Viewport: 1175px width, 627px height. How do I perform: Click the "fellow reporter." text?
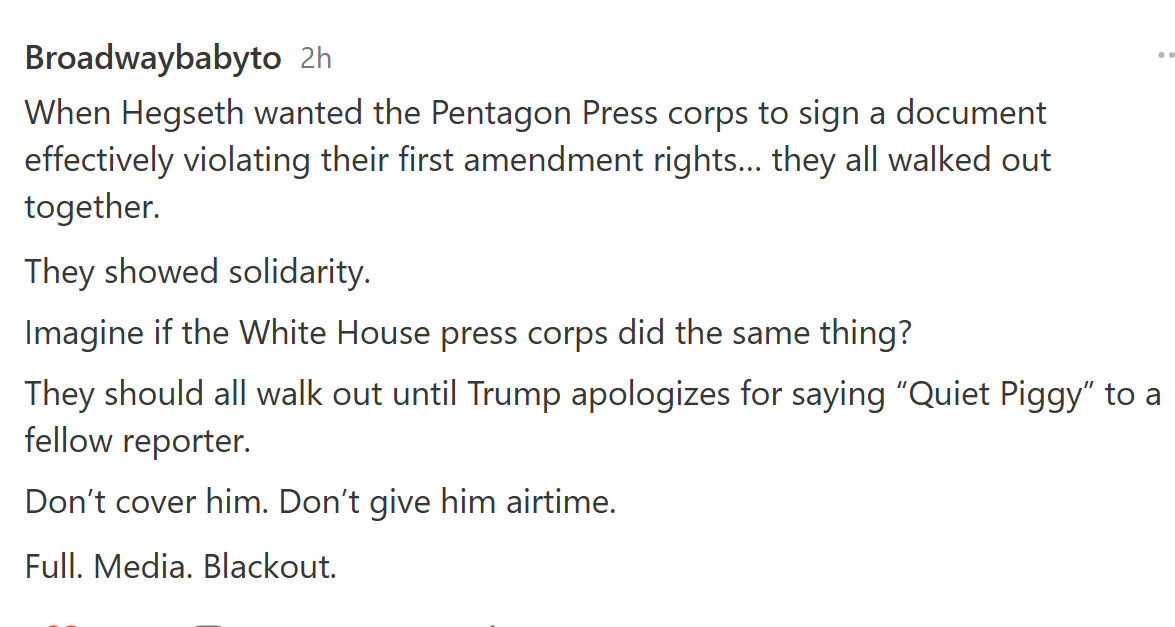click(x=137, y=441)
